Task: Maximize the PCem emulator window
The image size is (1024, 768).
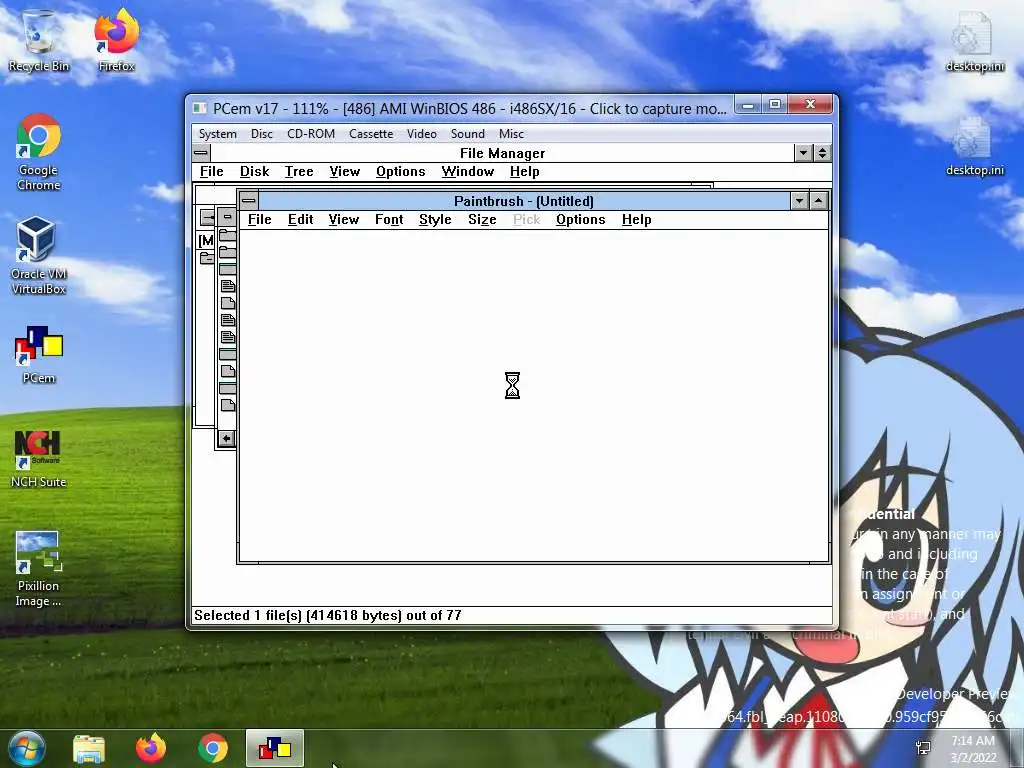Action: [x=775, y=104]
